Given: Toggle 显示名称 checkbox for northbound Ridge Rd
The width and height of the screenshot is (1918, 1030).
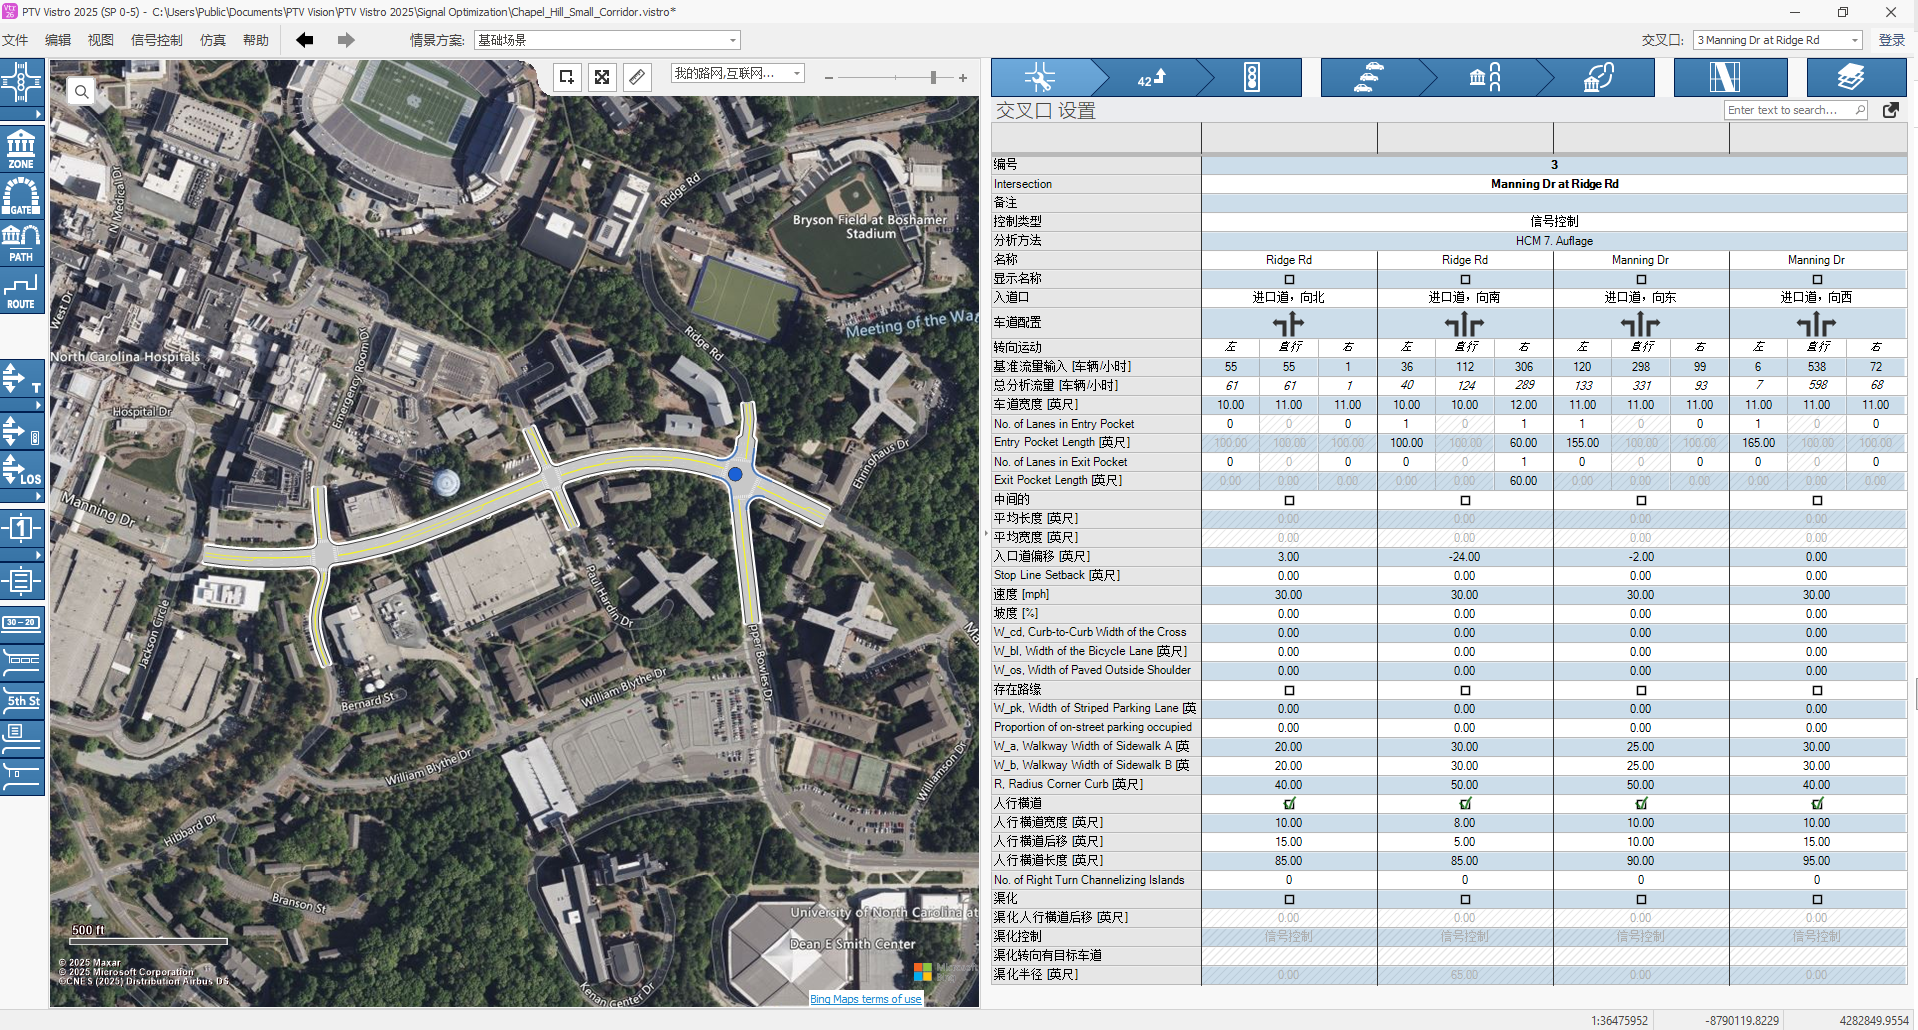Looking at the screenshot, I should click(x=1289, y=279).
